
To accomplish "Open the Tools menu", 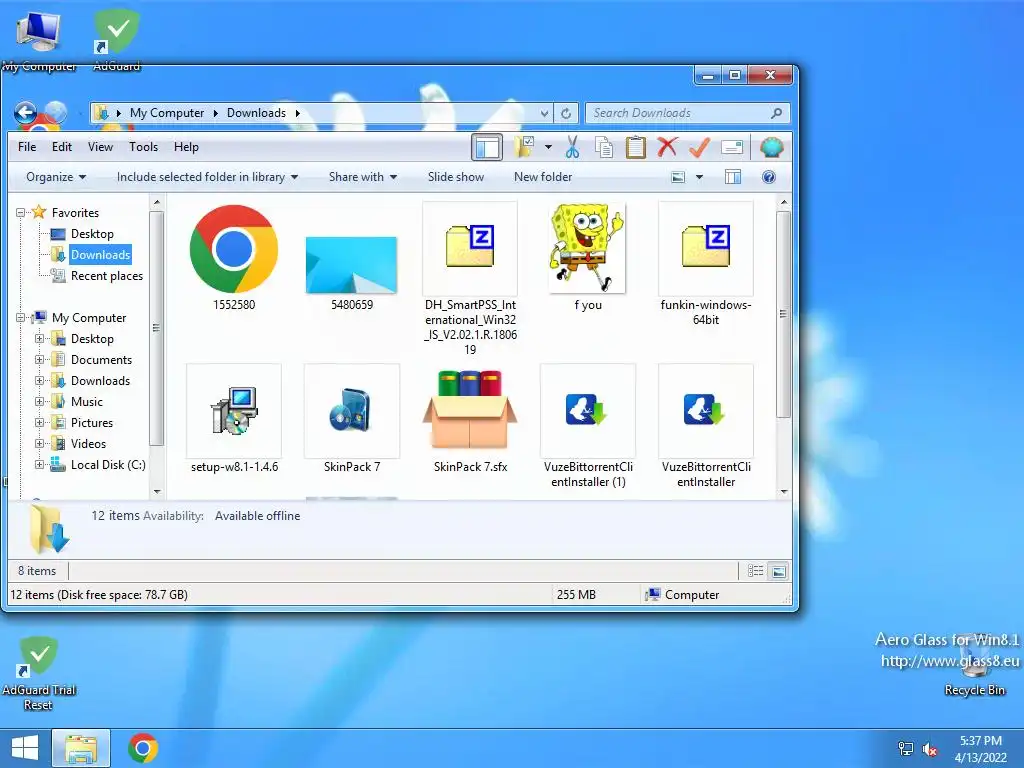I will [x=143, y=147].
